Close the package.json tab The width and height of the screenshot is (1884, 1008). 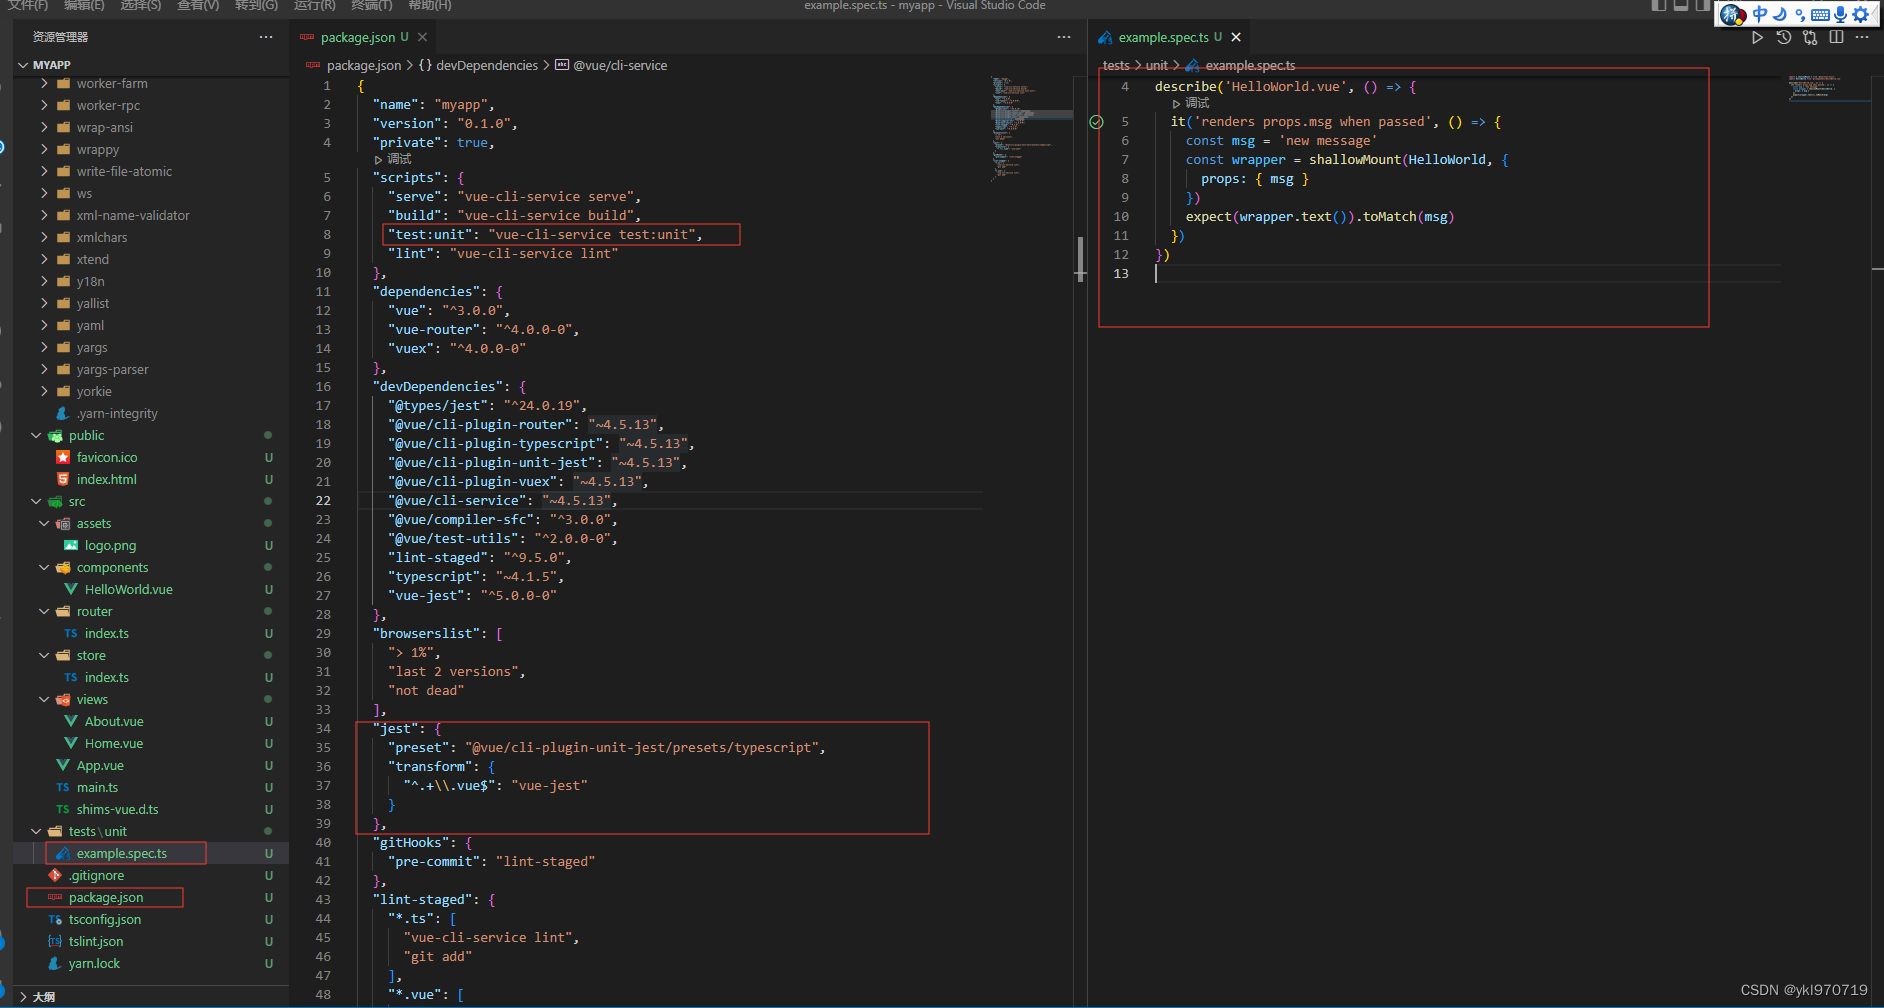[x=423, y=37]
